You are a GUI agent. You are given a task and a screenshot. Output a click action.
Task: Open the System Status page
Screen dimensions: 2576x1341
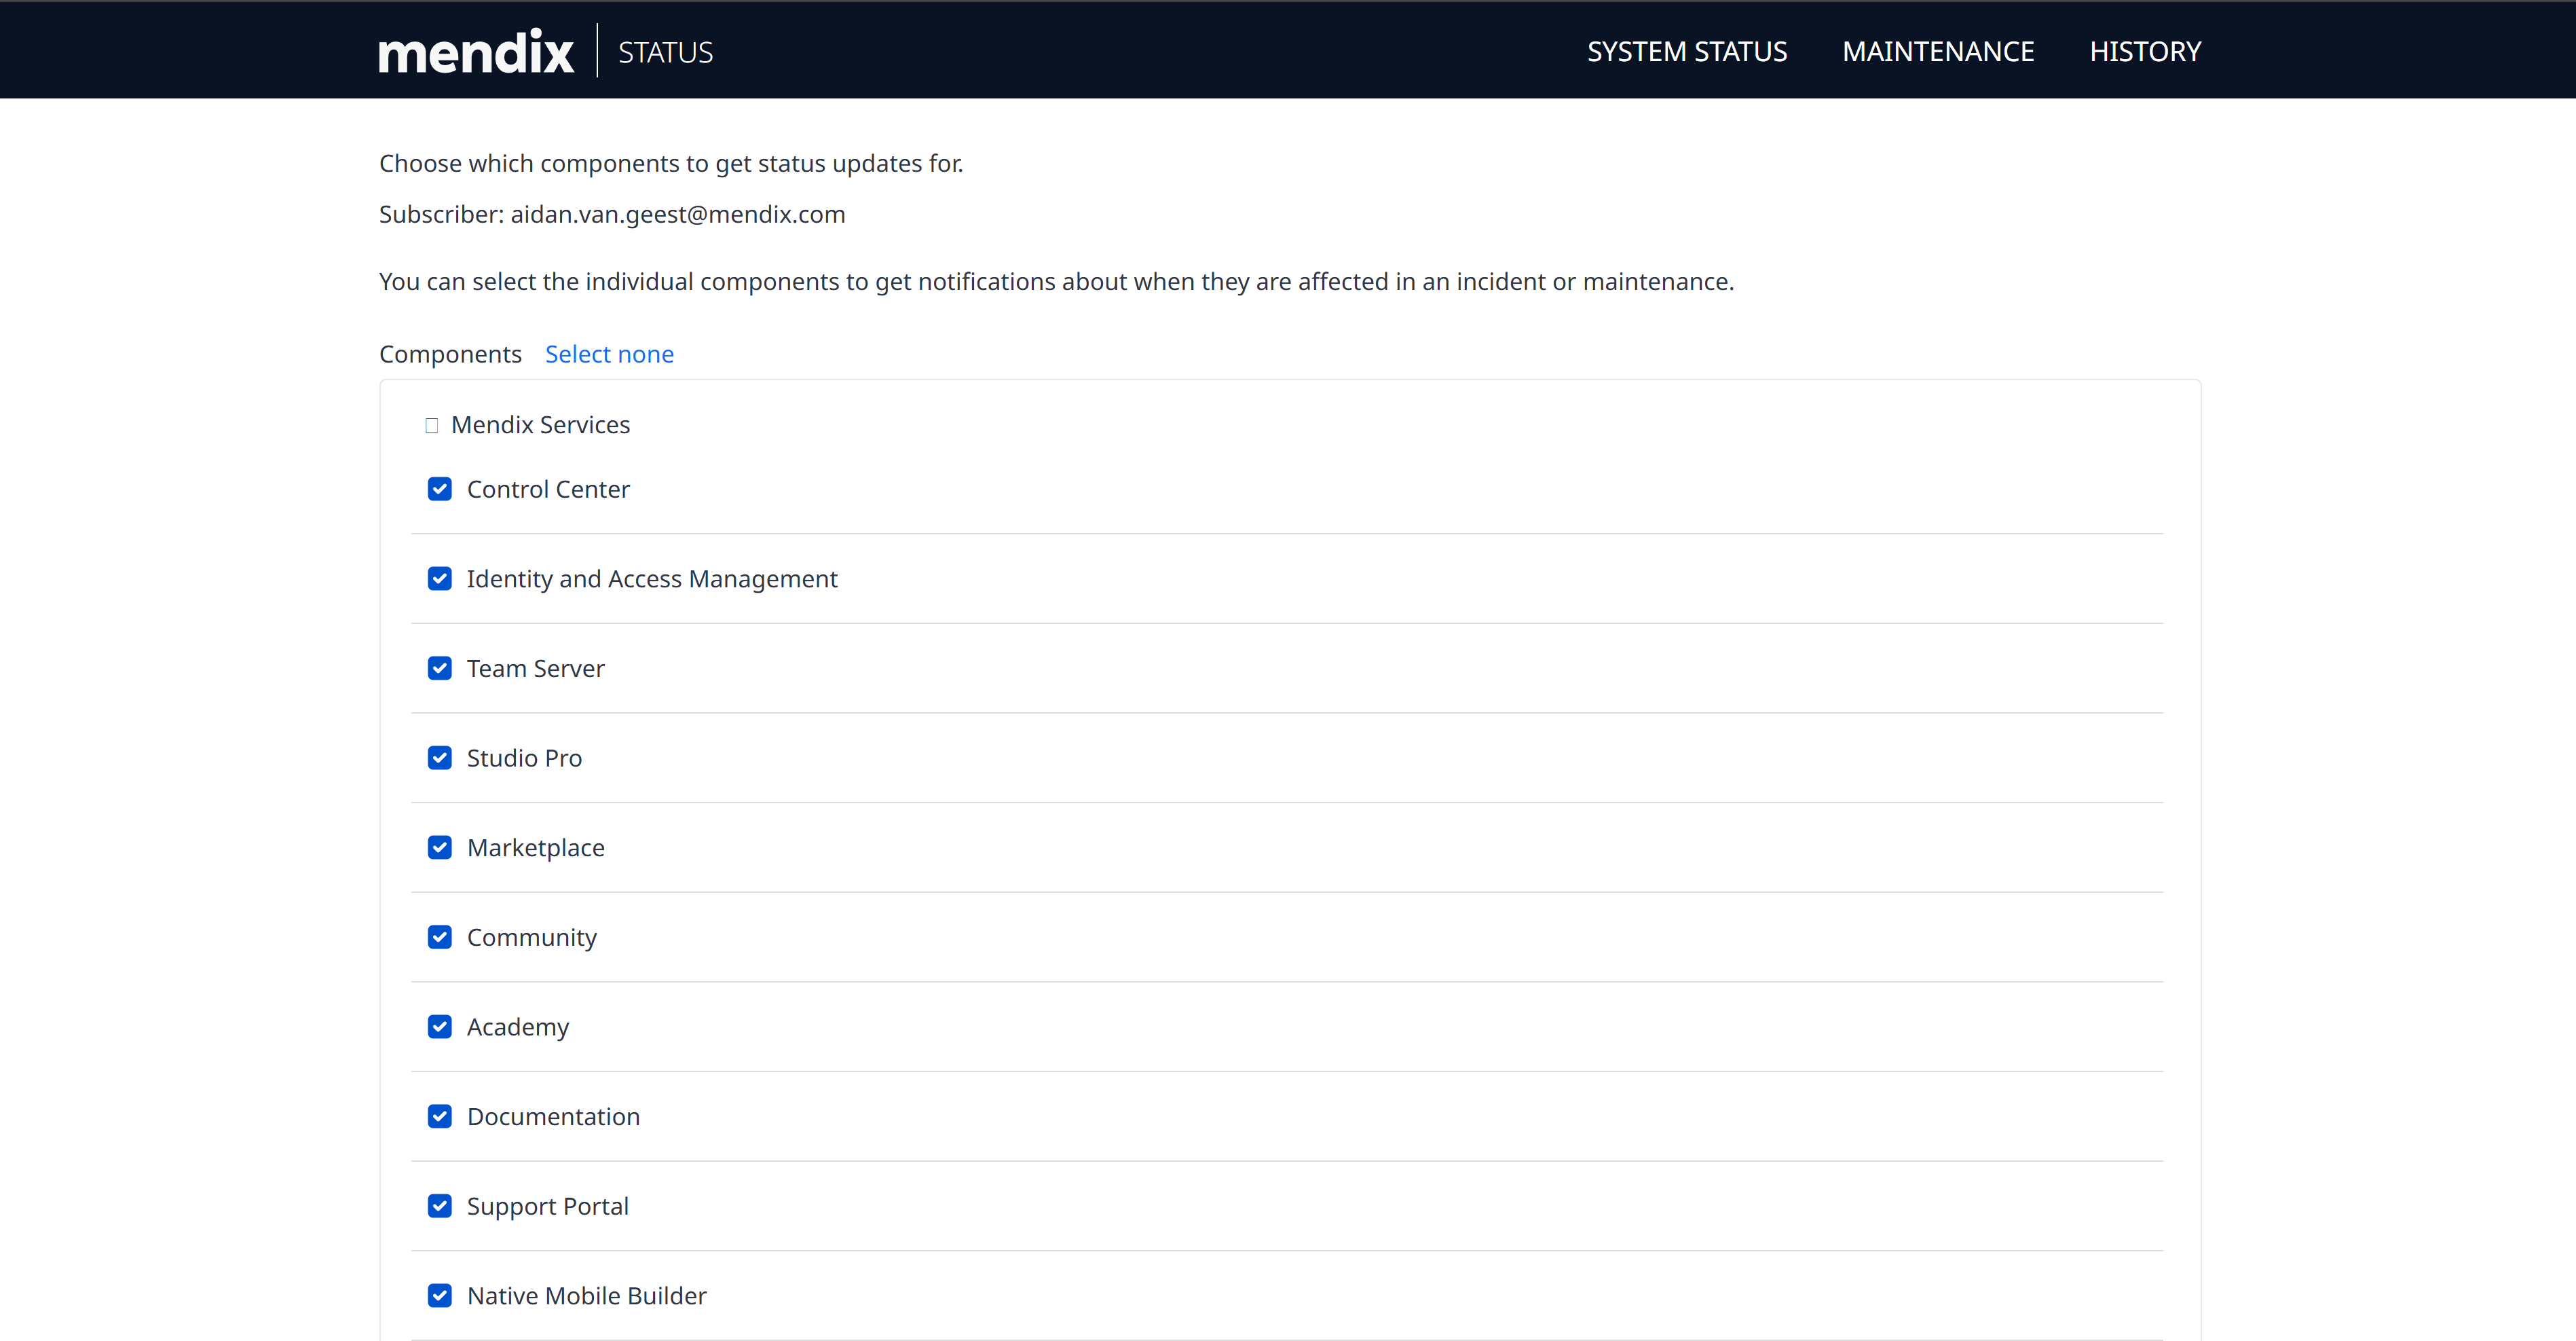(1687, 51)
